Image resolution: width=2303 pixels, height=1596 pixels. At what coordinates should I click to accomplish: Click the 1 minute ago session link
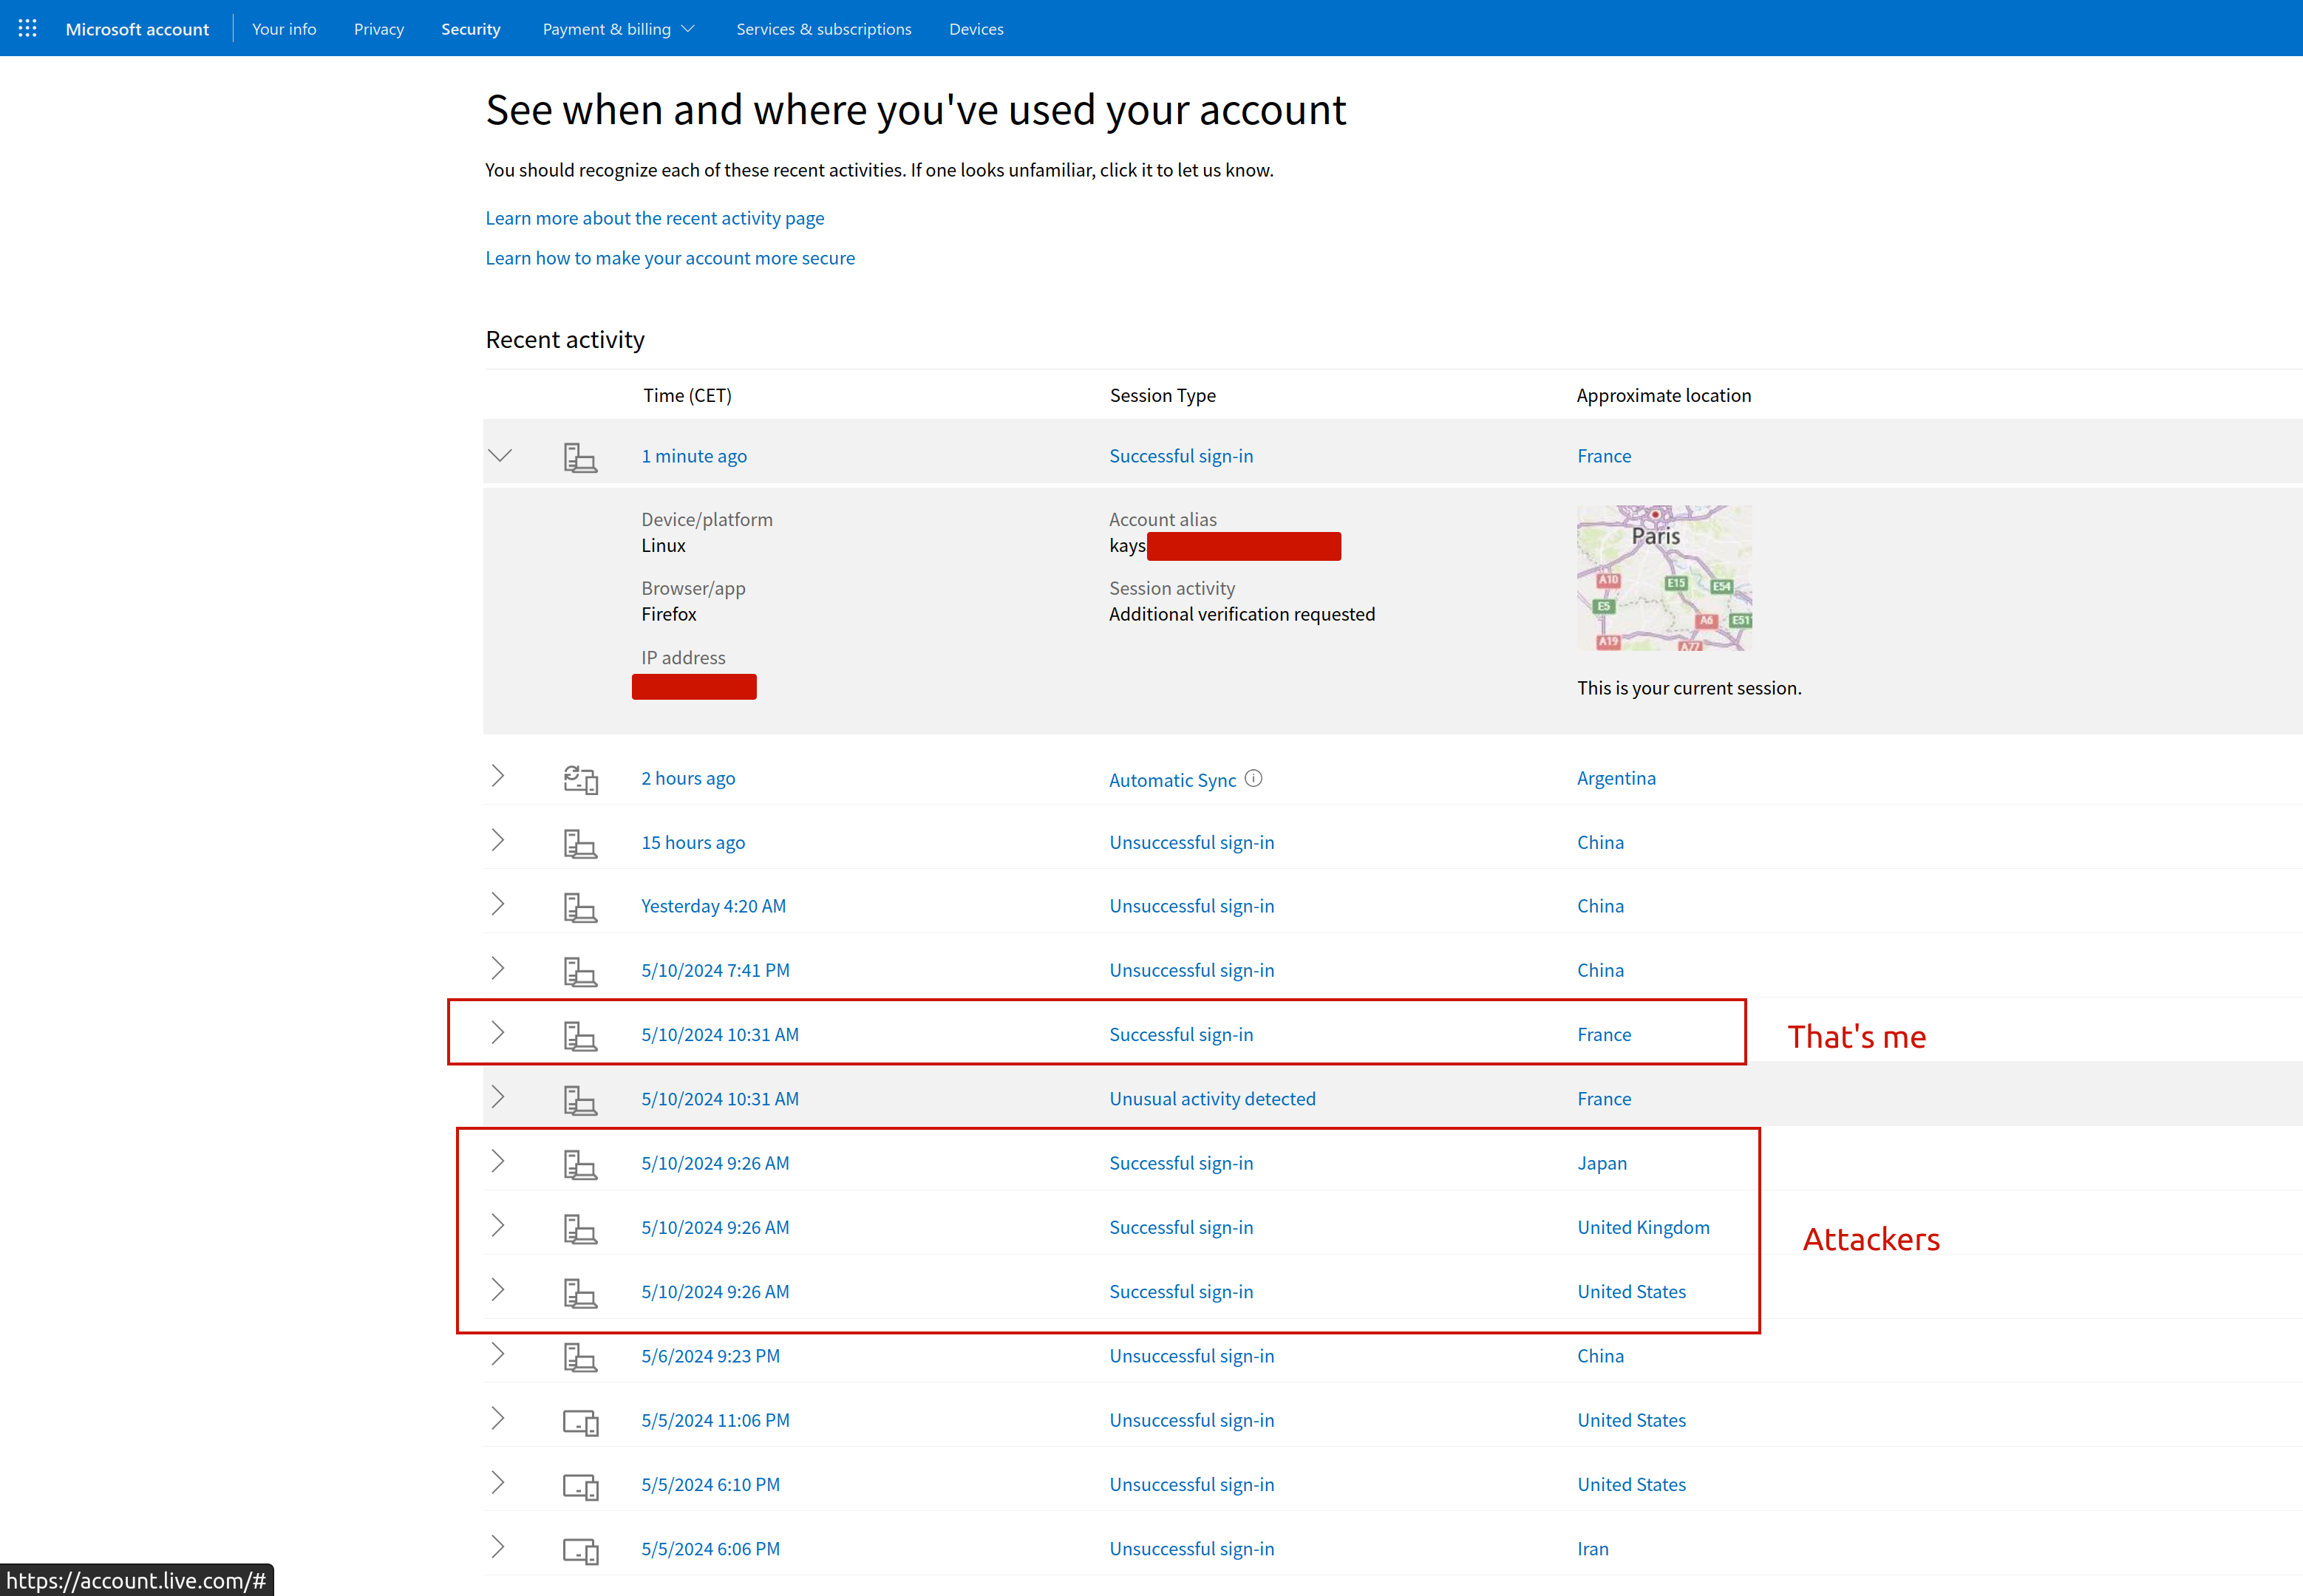[x=694, y=456]
